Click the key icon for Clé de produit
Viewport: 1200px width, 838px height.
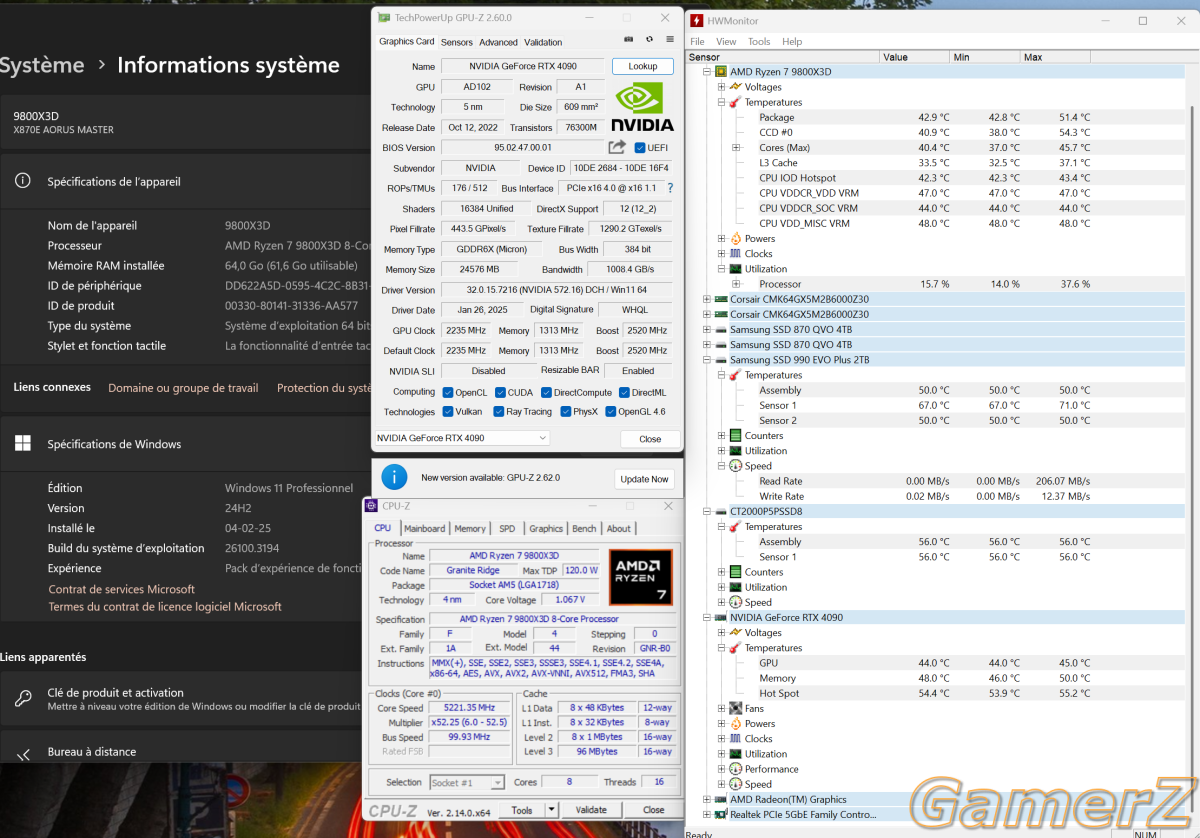(22, 698)
